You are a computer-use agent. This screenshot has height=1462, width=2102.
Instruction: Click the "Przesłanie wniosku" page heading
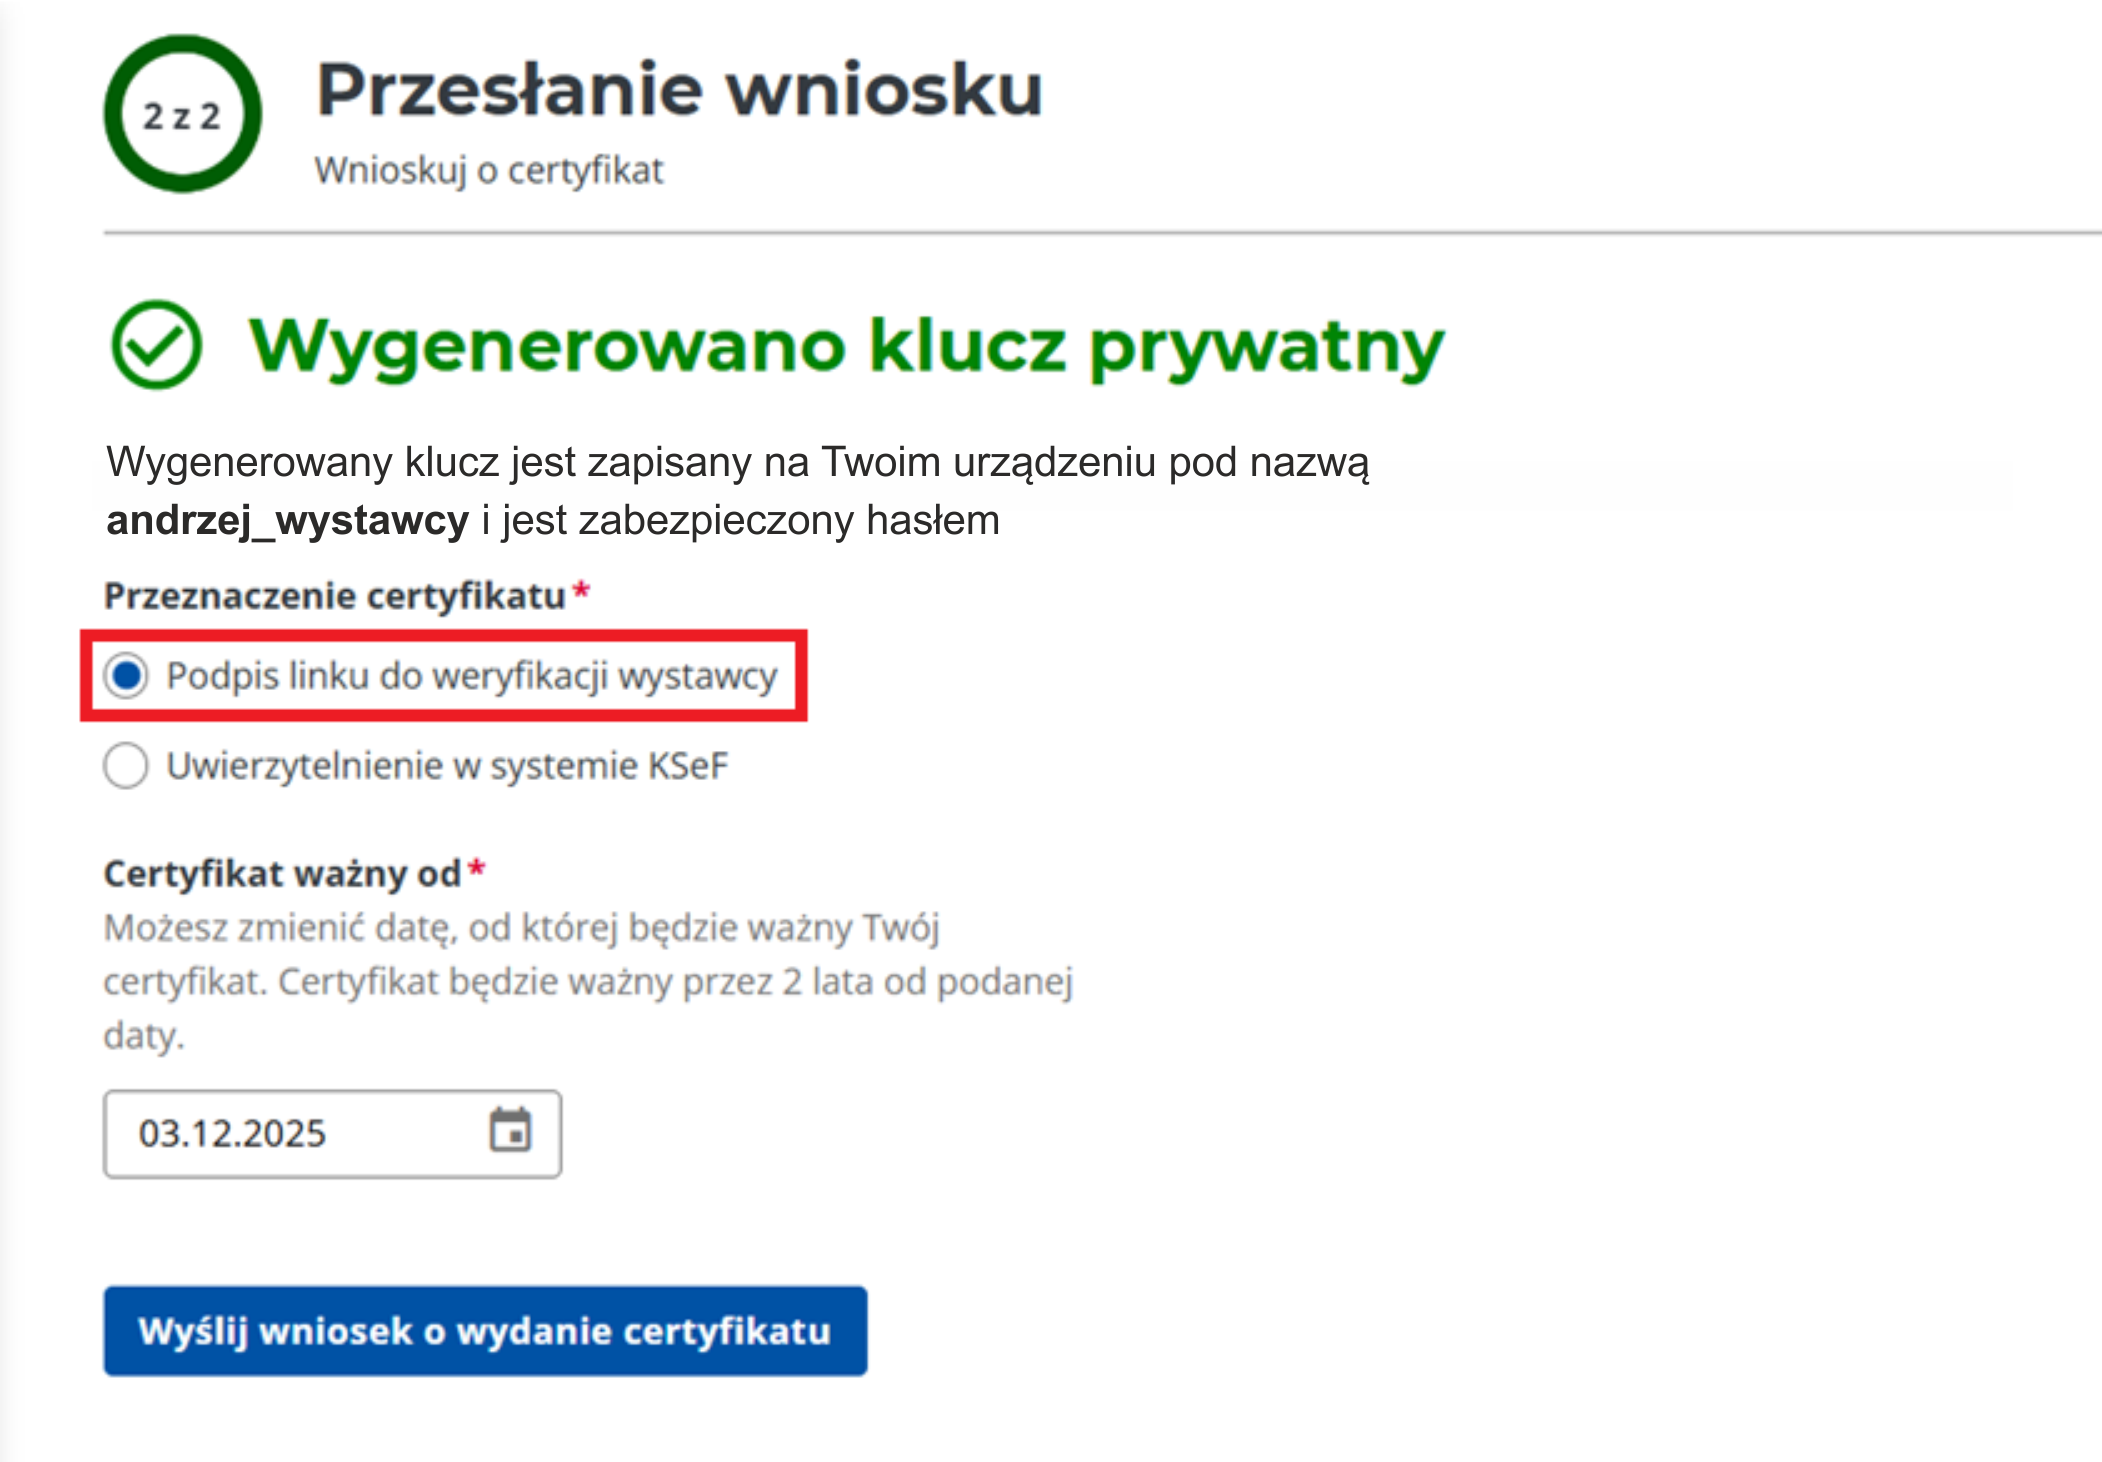[x=679, y=90]
